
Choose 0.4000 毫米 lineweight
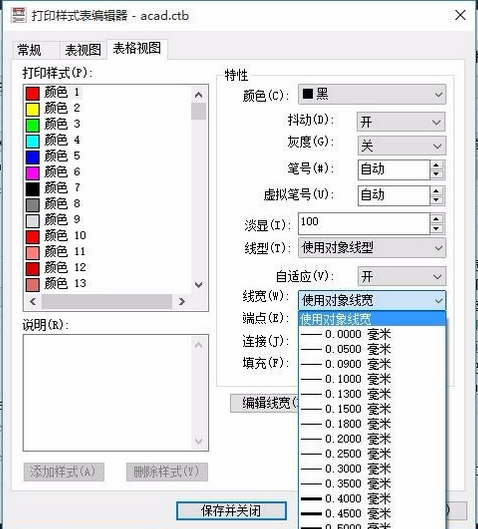click(x=372, y=499)
